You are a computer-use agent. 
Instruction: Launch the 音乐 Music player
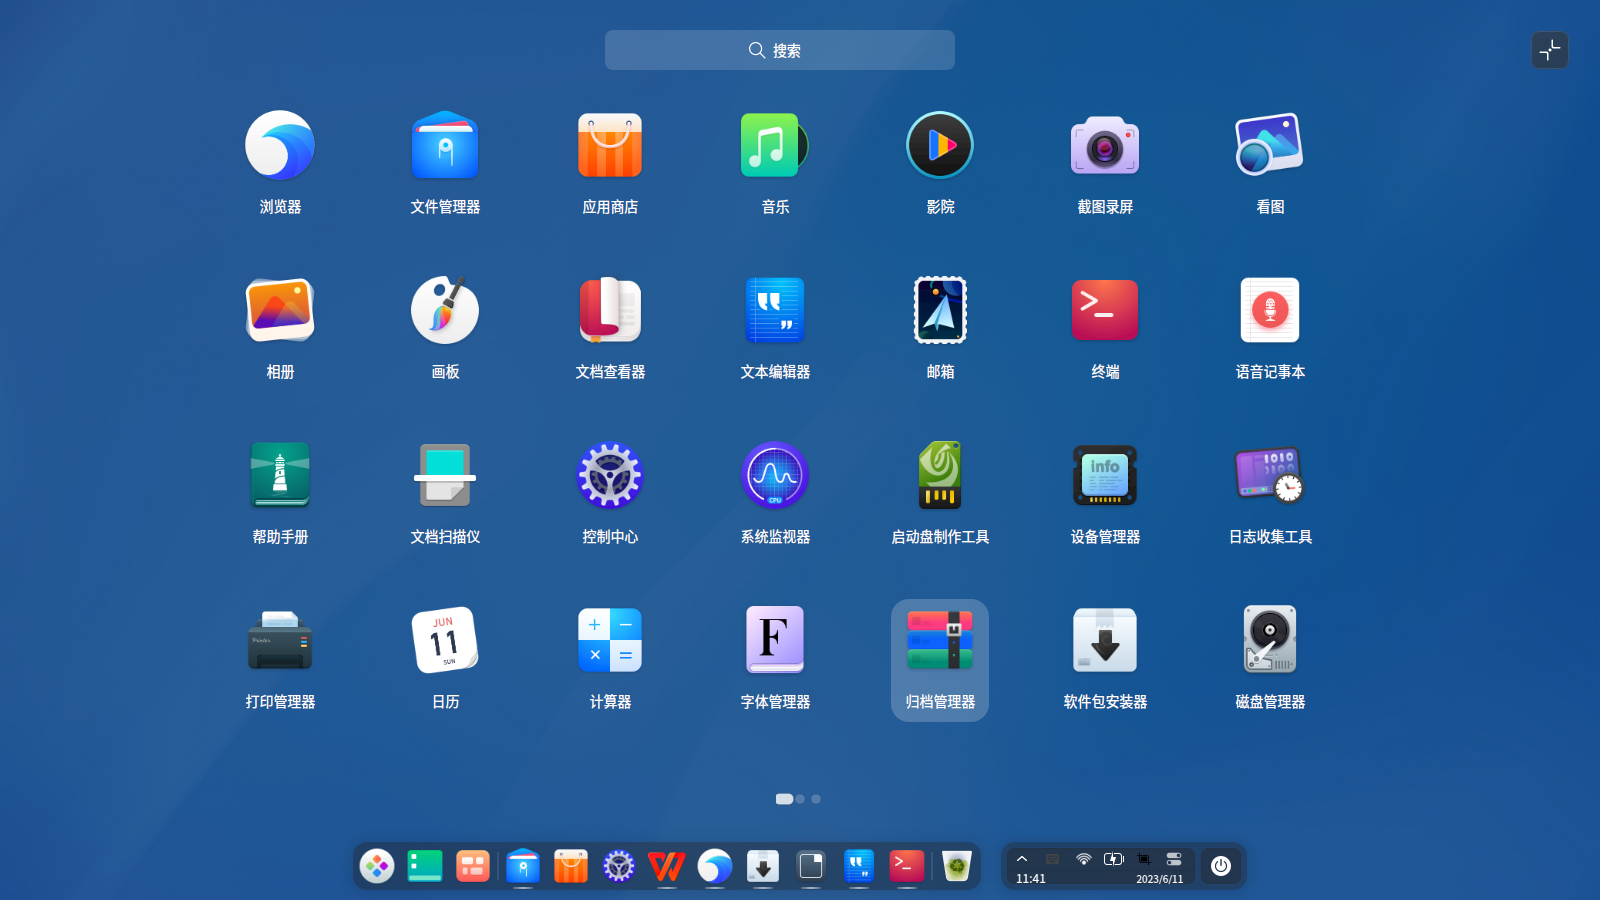774,145
